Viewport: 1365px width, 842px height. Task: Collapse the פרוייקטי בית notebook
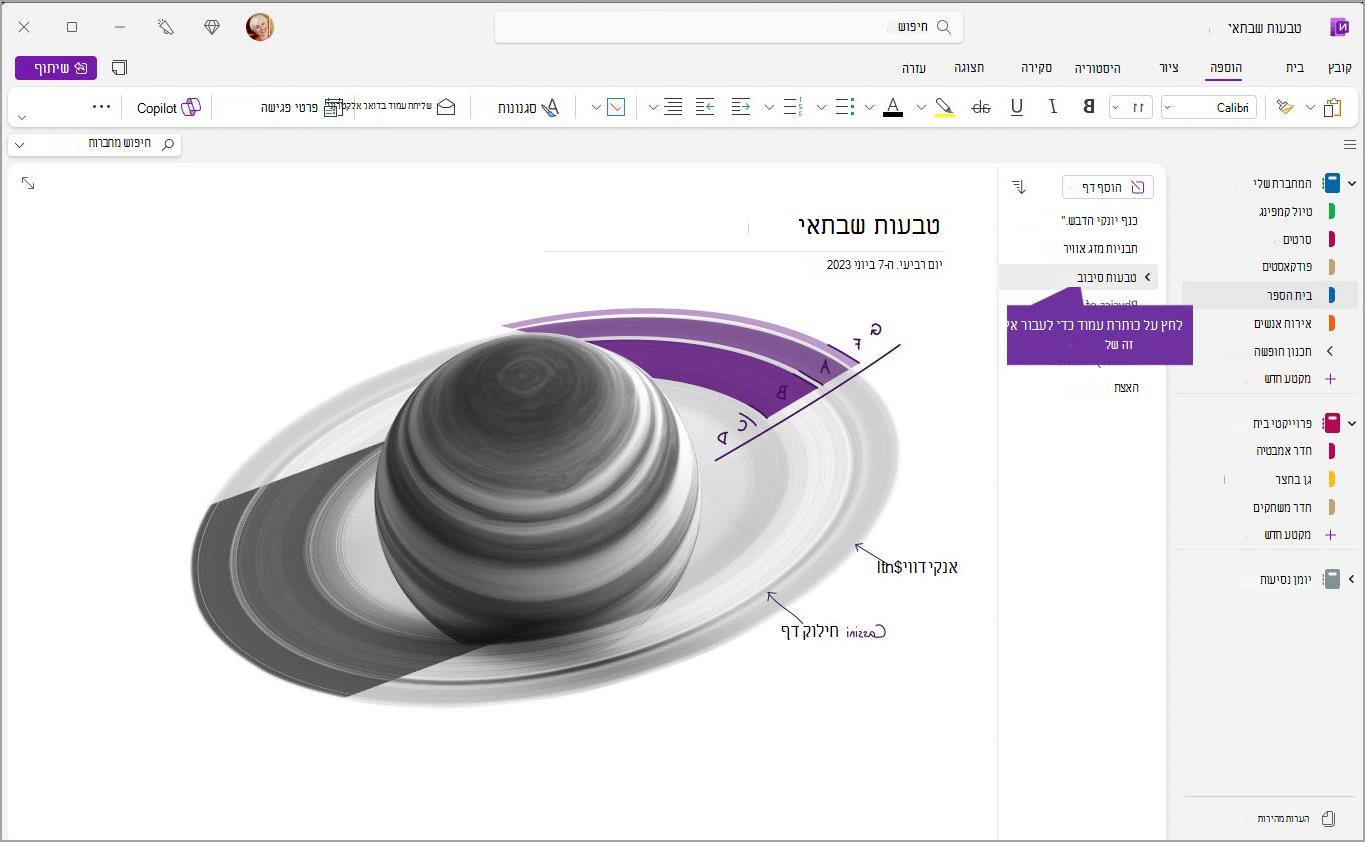(x=1352, y=423)
